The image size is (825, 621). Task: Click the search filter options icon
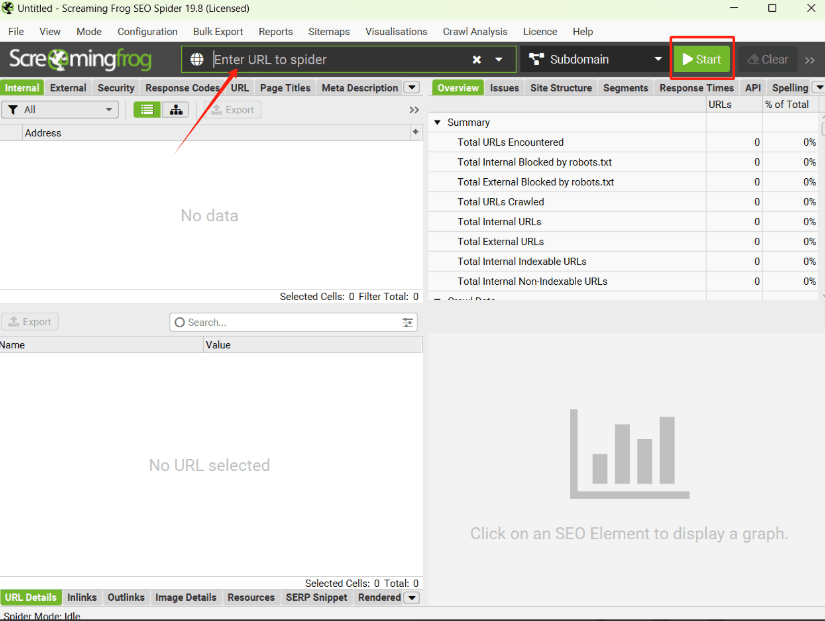pyautogui.click(x=408, y=323)
